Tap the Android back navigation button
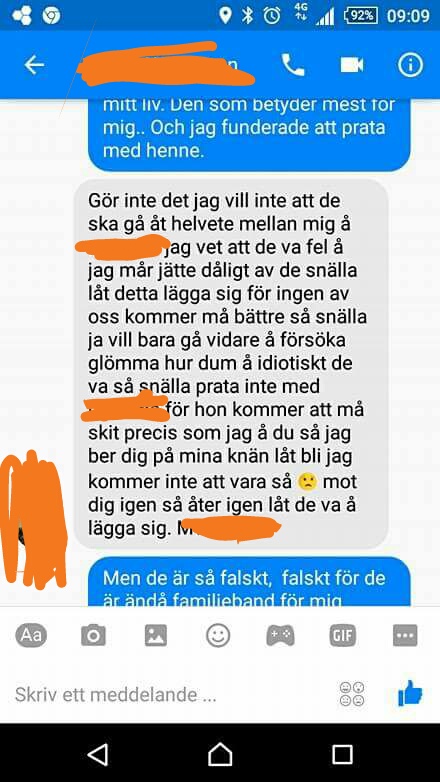This screenshot has height=782, width=440. pyautogui.click(x=99, y=755)
